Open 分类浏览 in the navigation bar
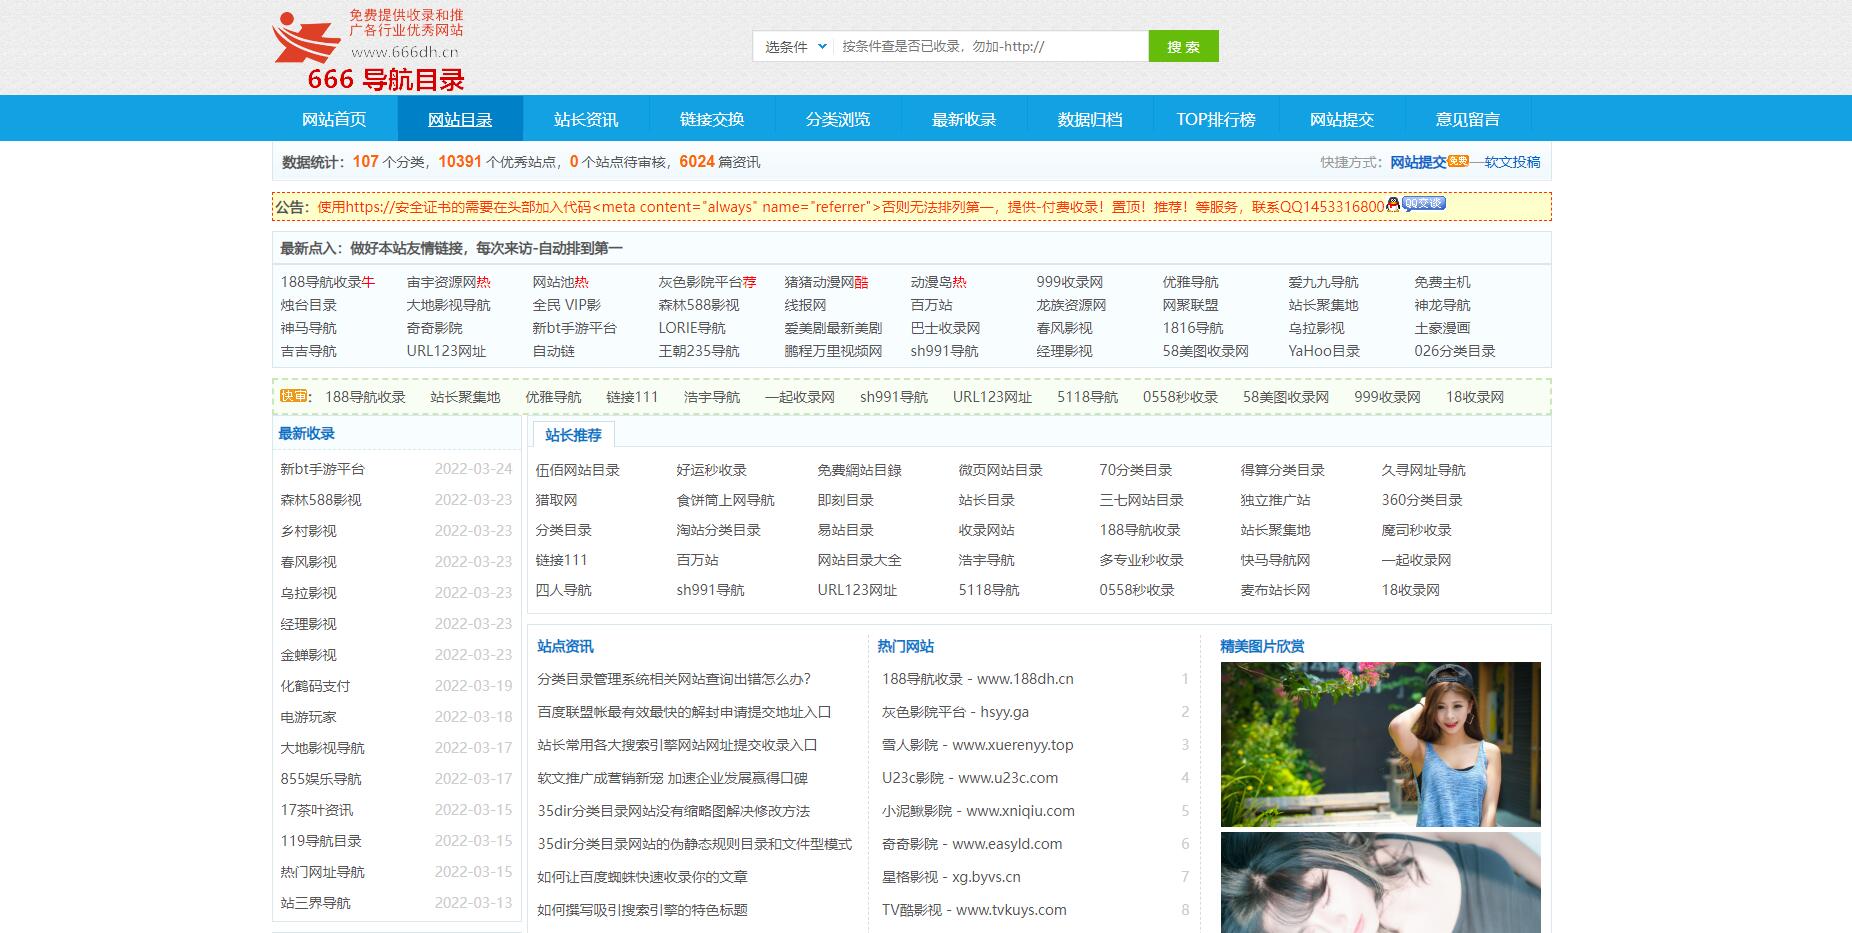The height and width of the screenshot is (933, 1852). point(838,119)
